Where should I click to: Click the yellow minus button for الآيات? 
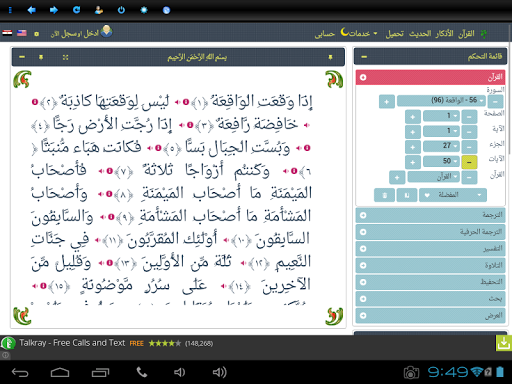(469, 162)
